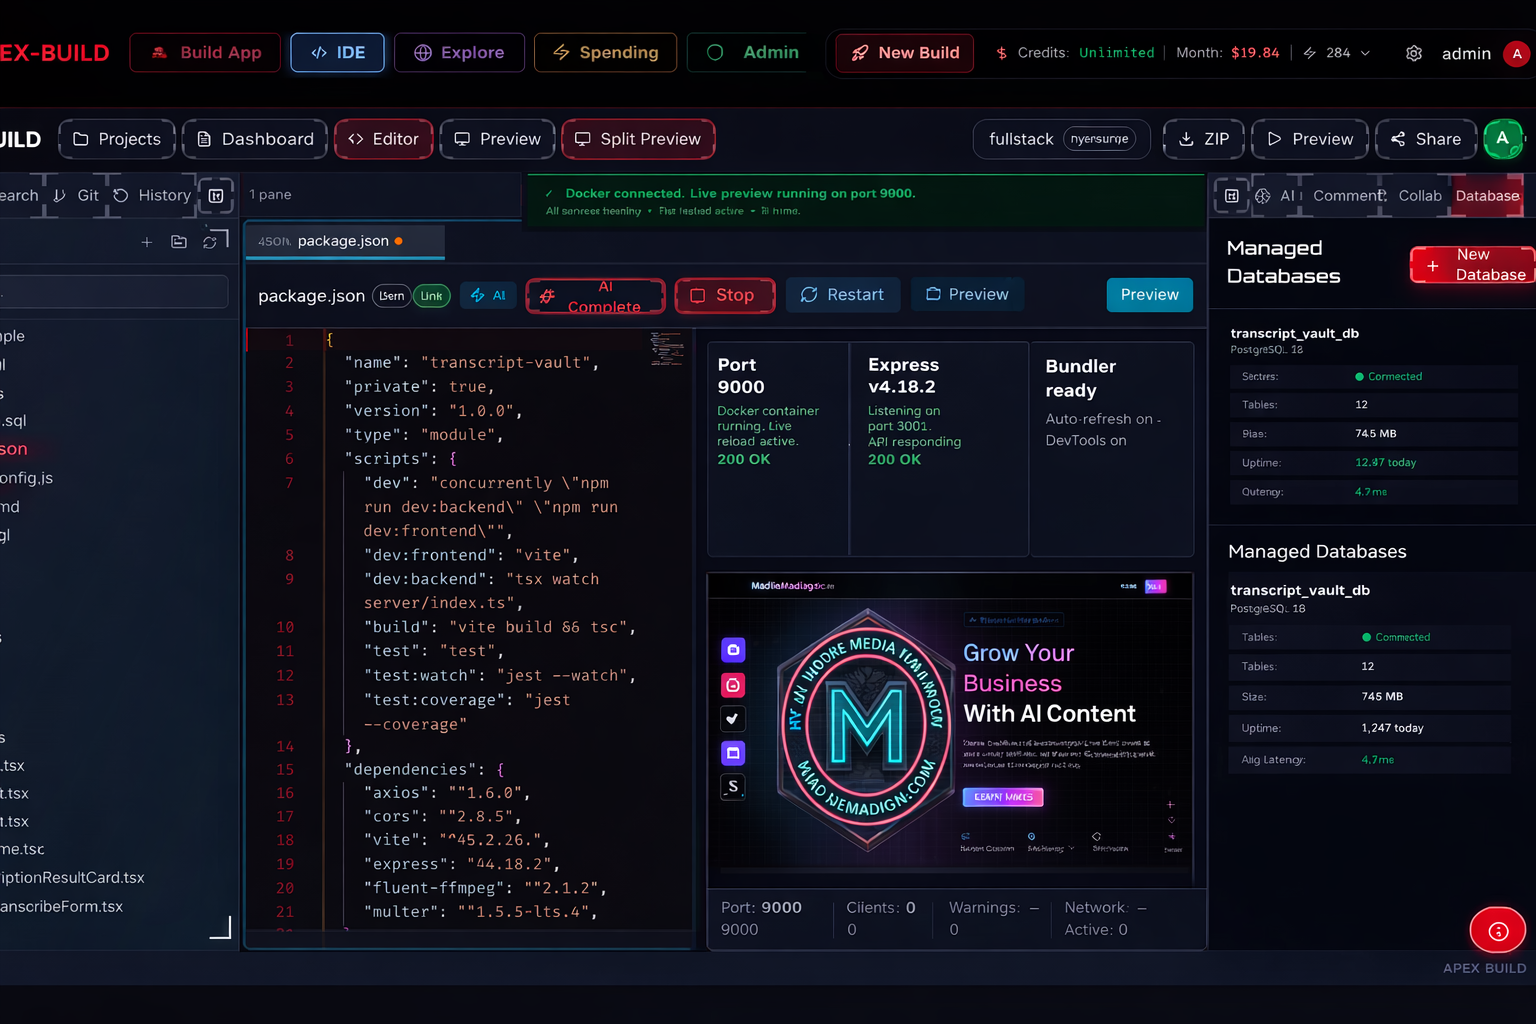Screen dimensions: 1536x1024
Task: Toggle the sidebar panel icon right of History
Action: [216, 196]
